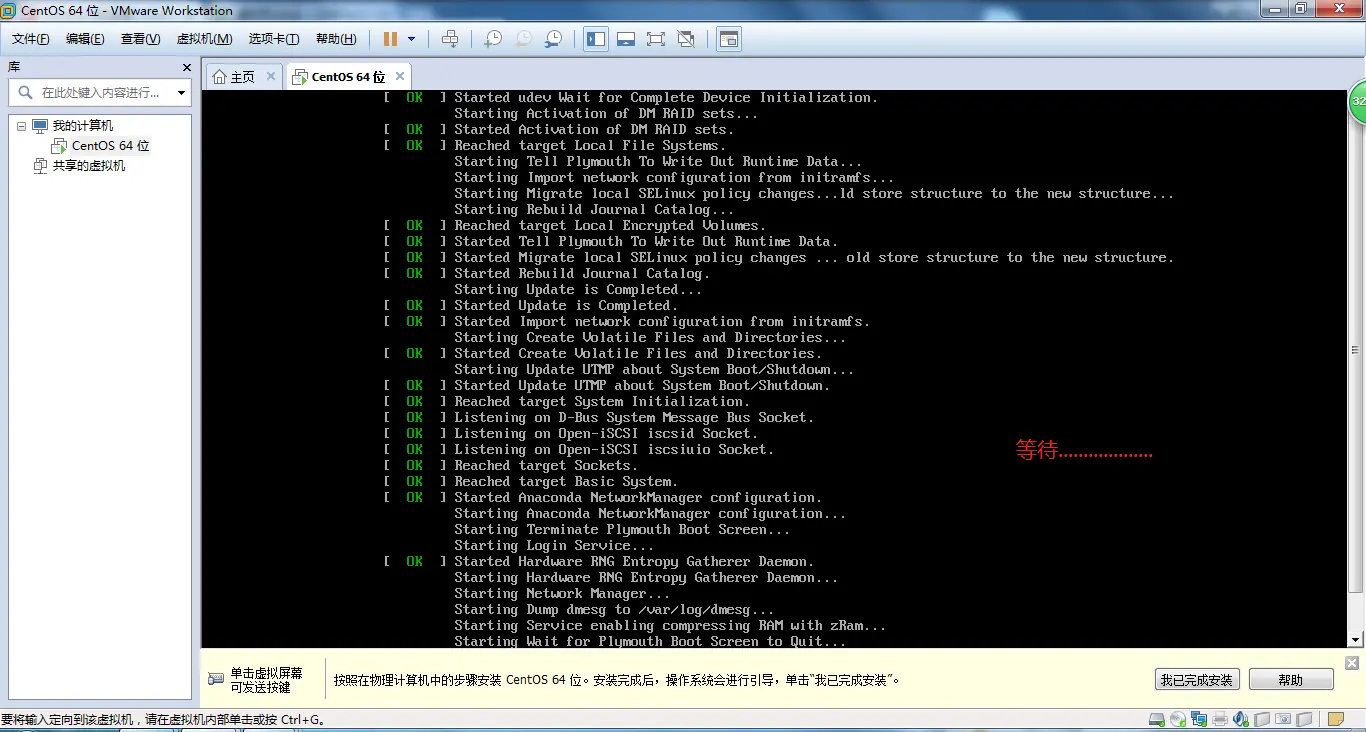Open the 选项卡(T) menu

(x=274, y=39)
